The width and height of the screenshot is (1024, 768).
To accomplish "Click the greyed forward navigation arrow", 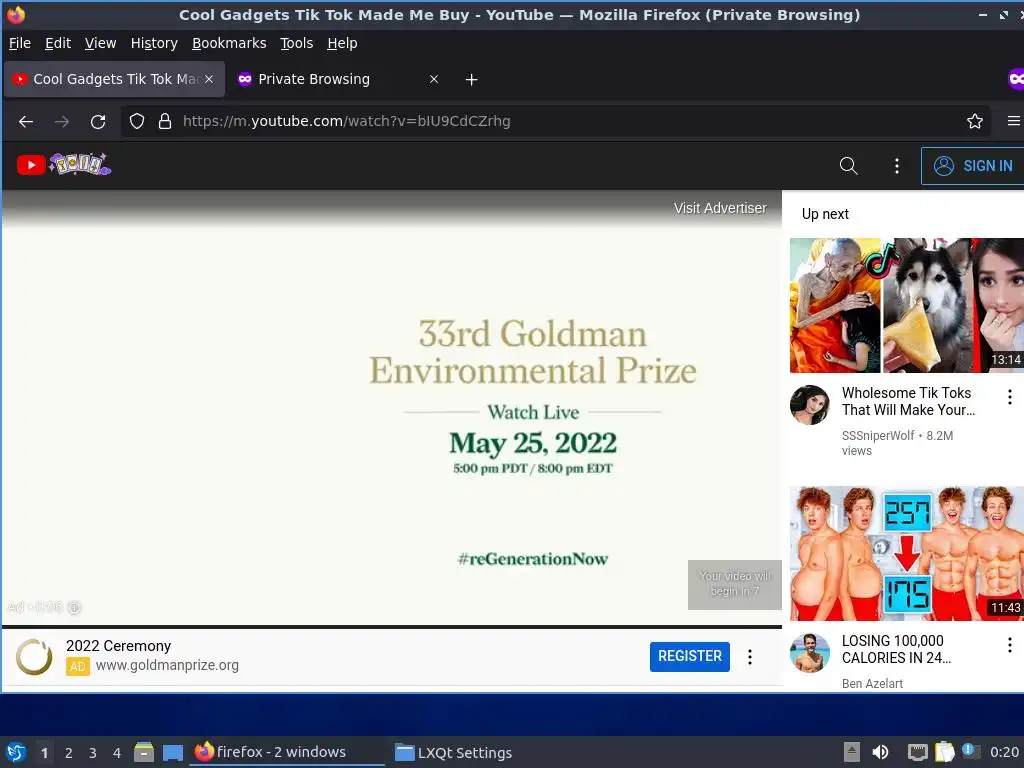I will click(62, 121).
